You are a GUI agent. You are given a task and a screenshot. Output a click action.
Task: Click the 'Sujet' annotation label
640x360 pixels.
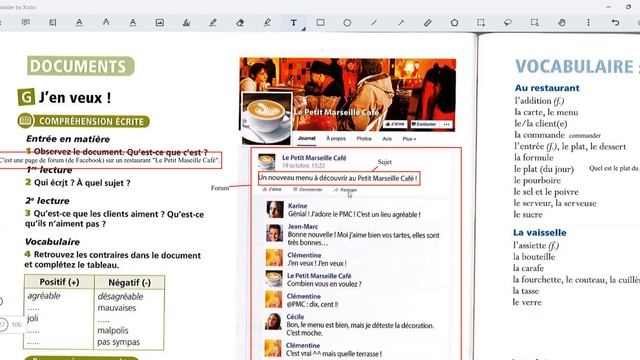click(x=384, y=162)
